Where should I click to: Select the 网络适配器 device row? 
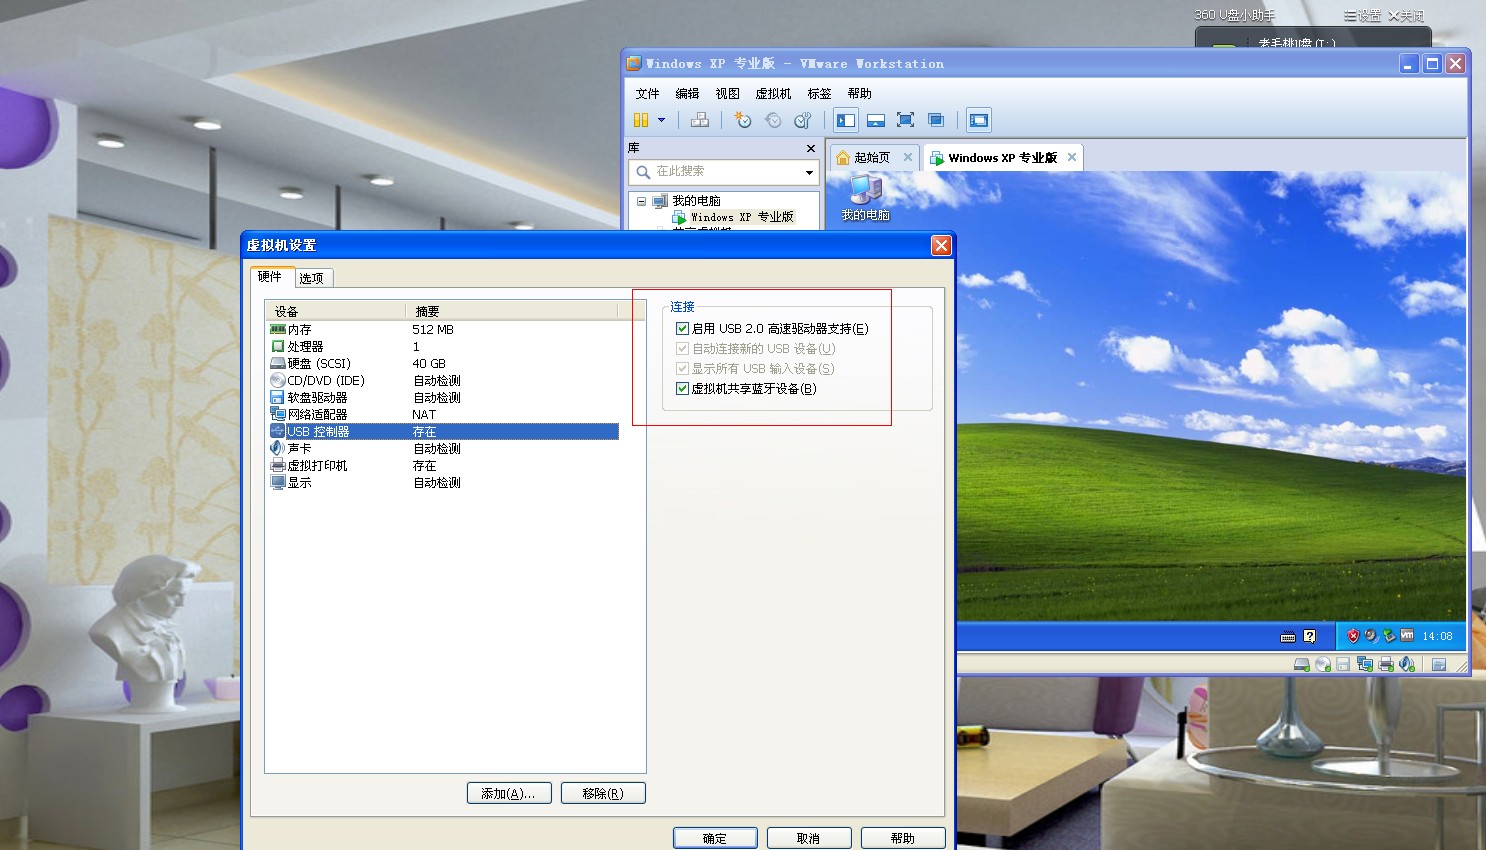(443, 414)
